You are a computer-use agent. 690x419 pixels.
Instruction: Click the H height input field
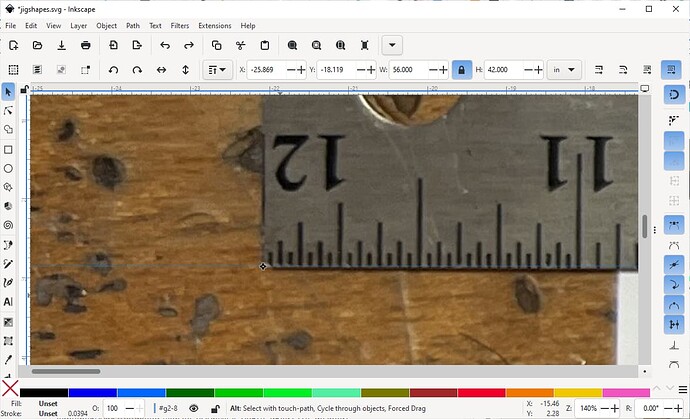coord(503,70)
